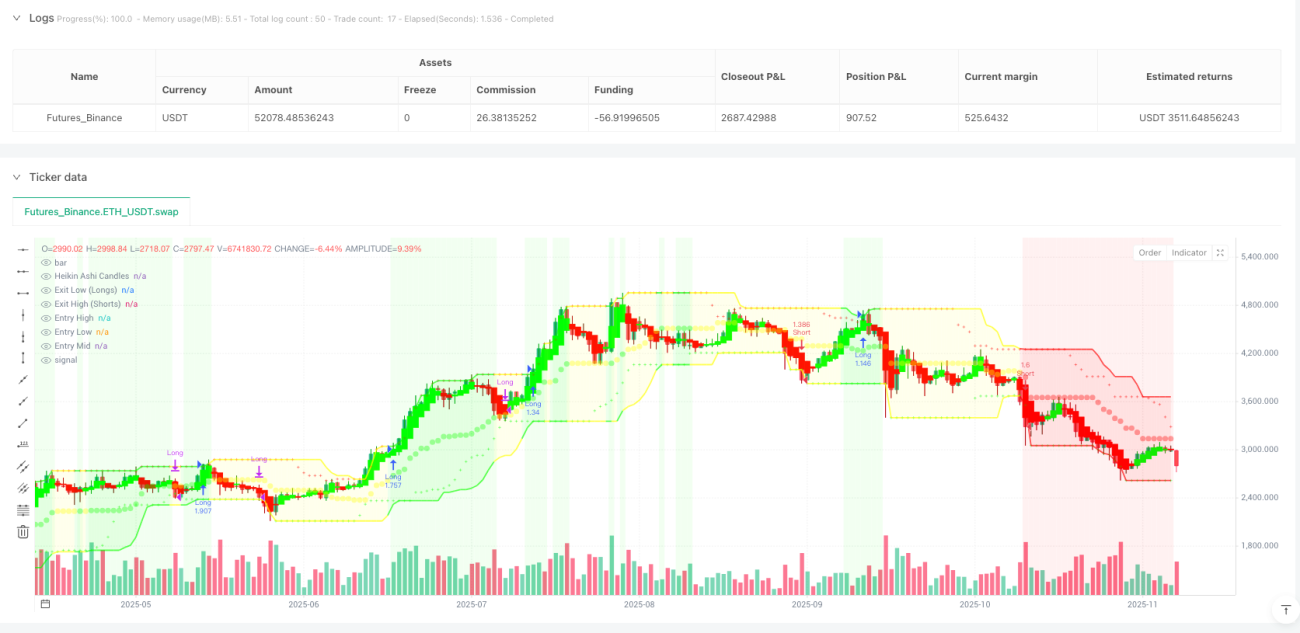This screenshot has width=1300, height=633.
Task: Open the calendar date picker icon
Action: (x=45, y=604)
